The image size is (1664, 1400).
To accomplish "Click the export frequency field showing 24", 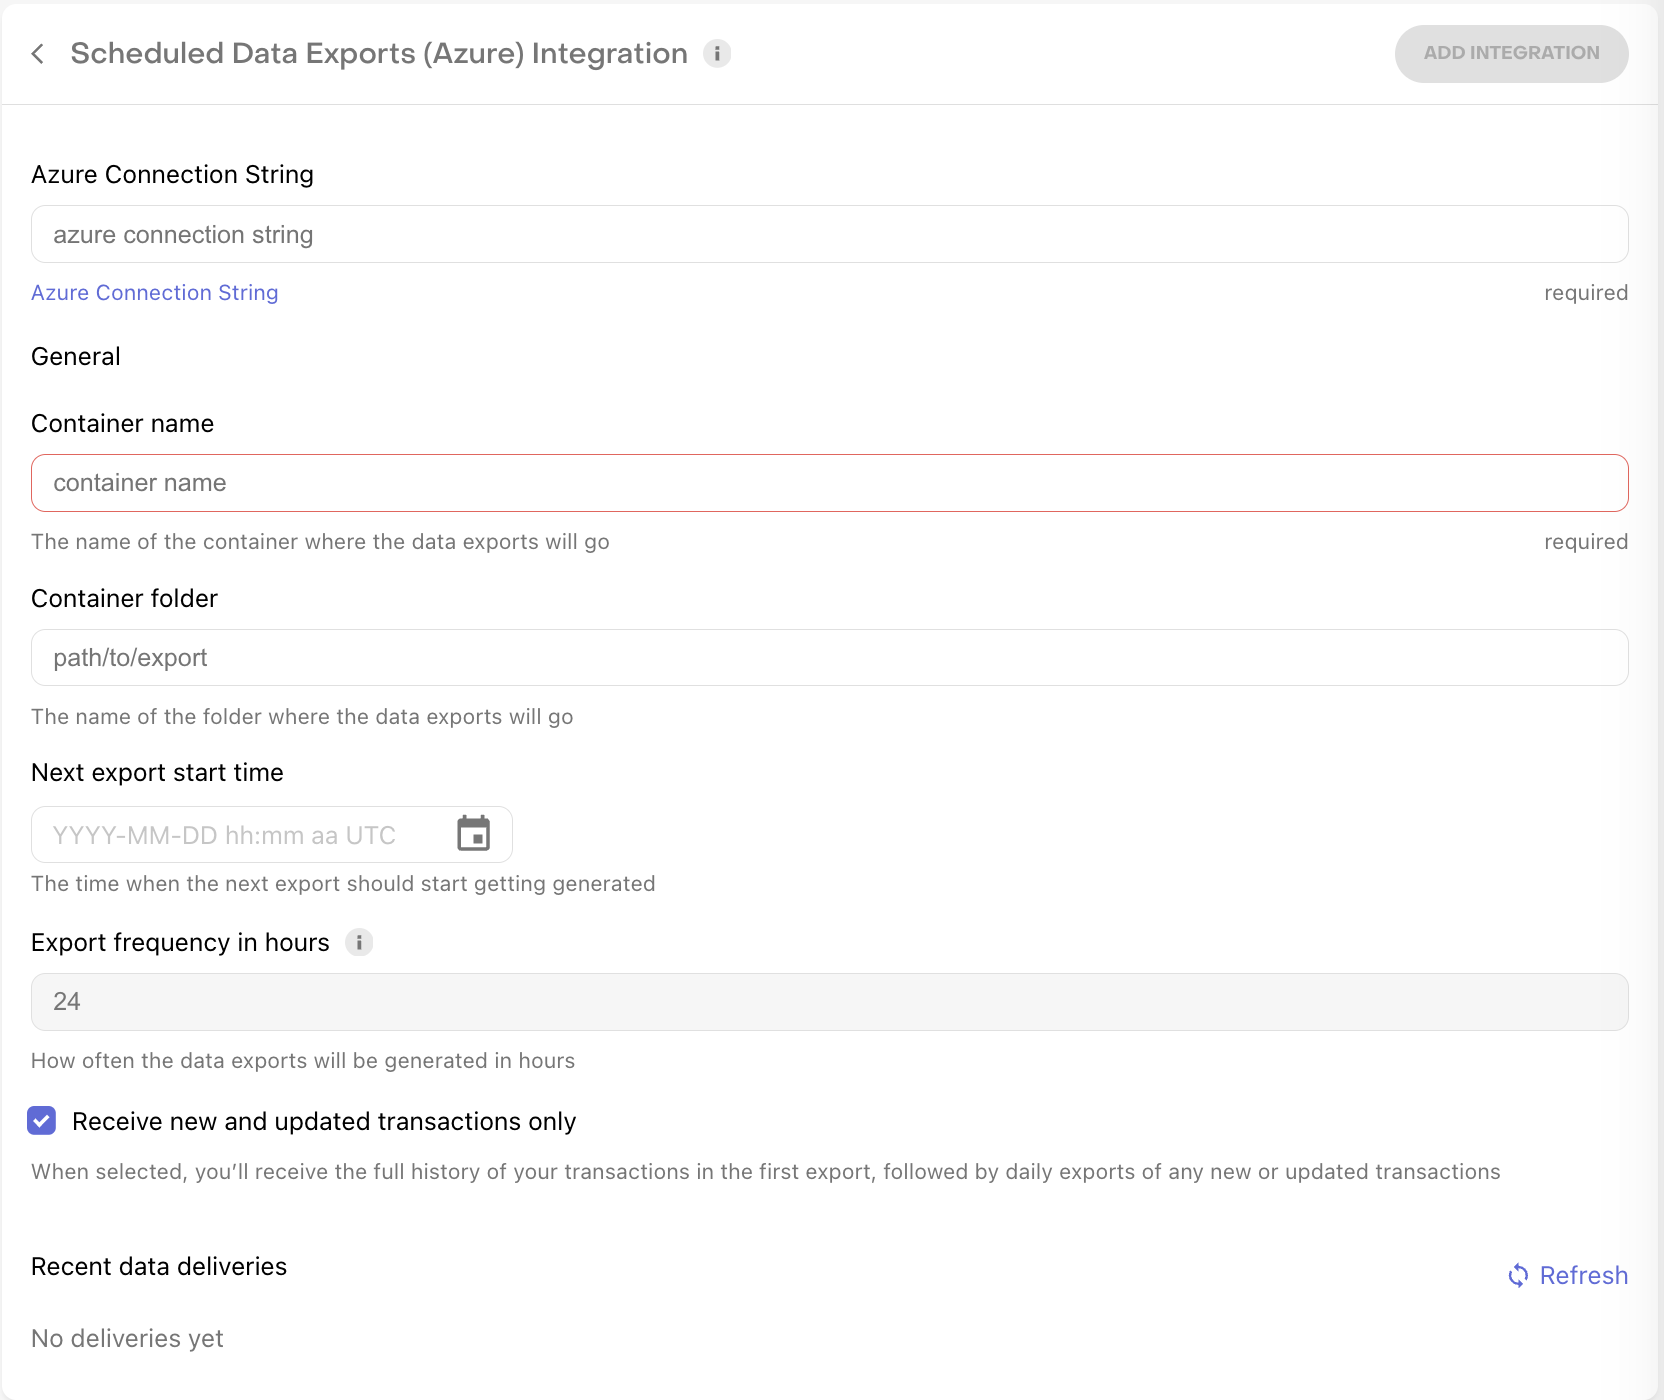I will coord(830,1002).
